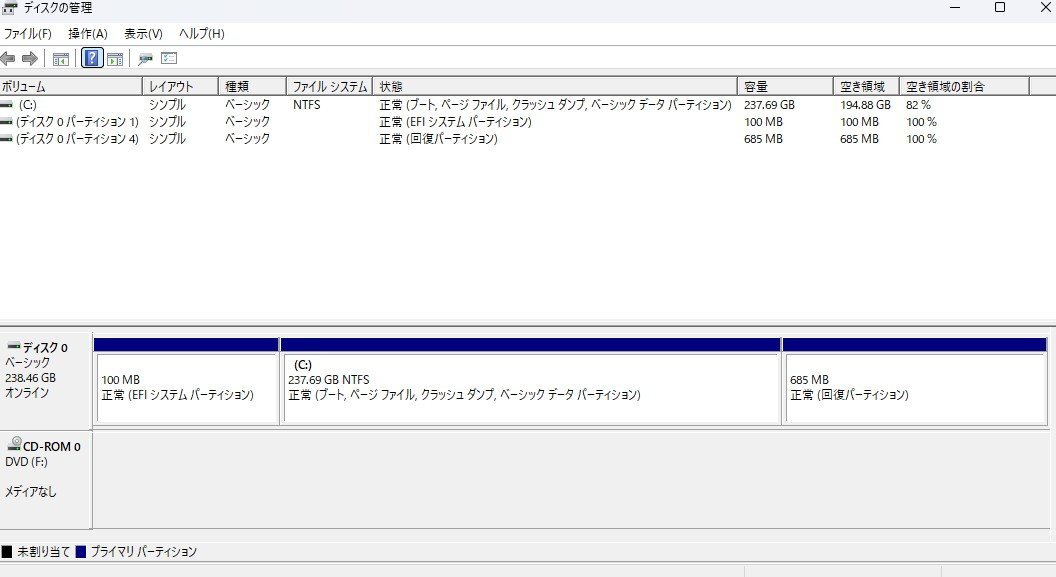Click the プライマリ パーティション legend swatch

click(79, 551)
